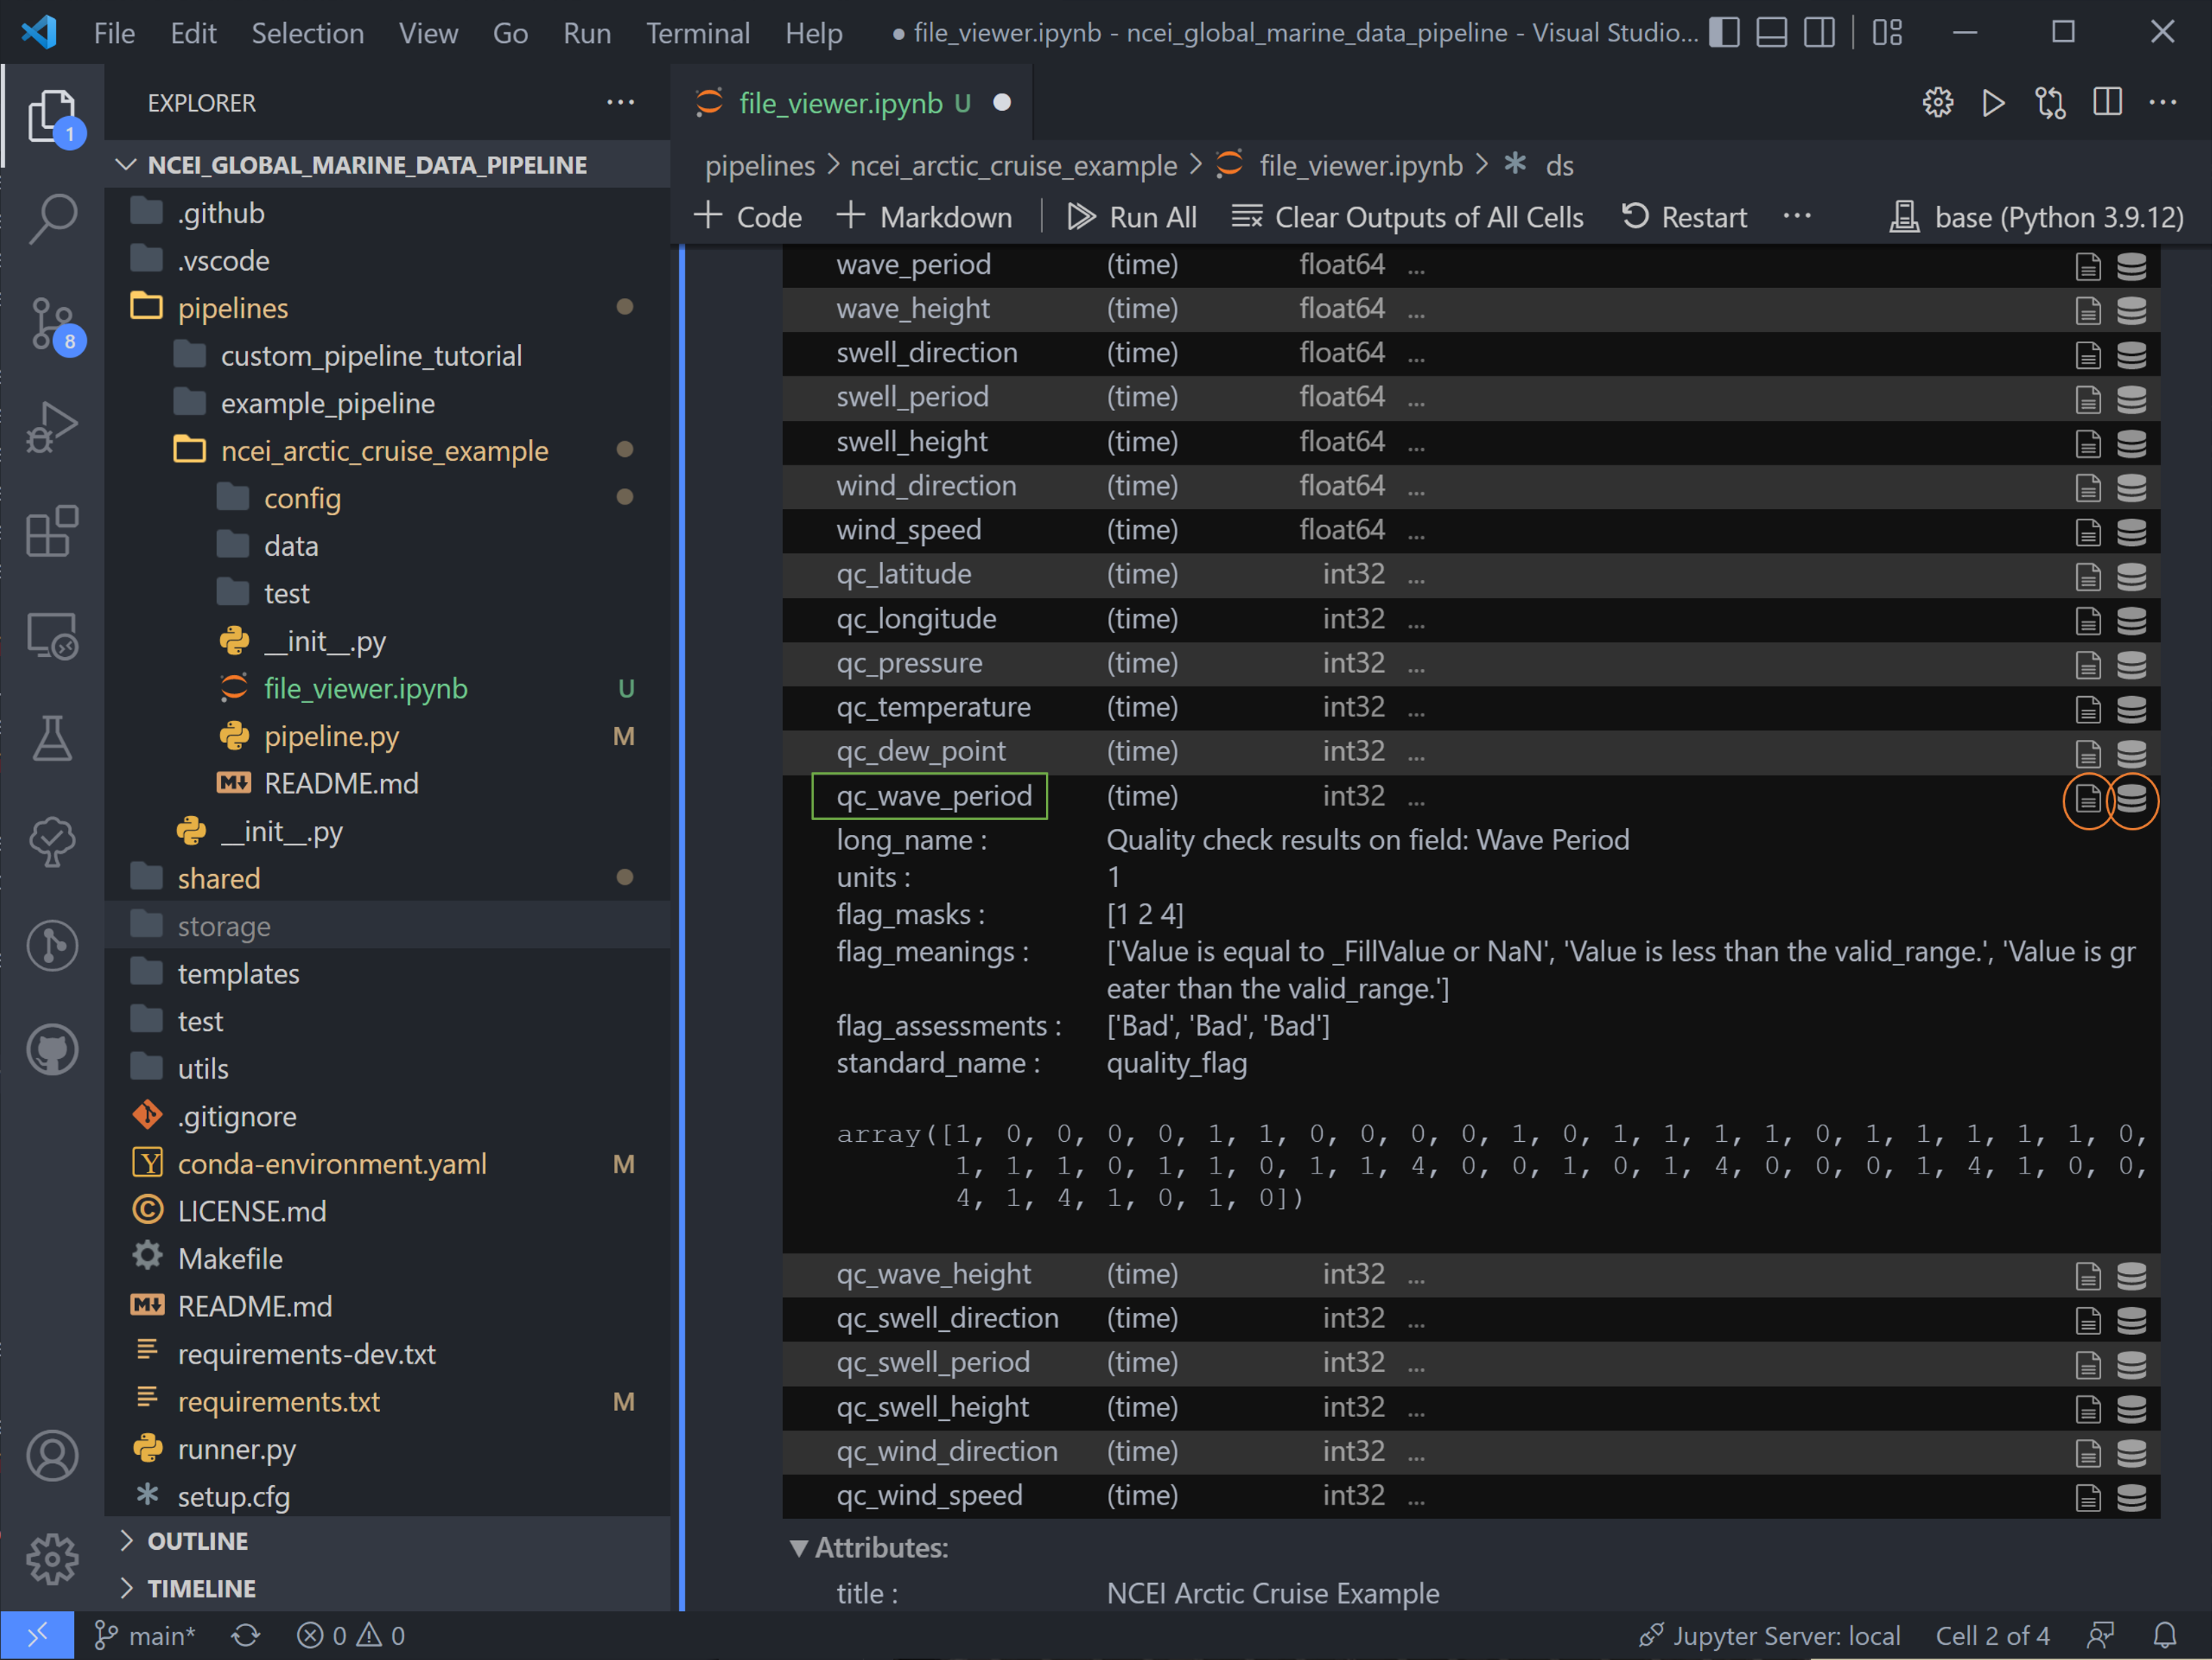Open the File menu
The width and height of the screenshot is (2212, 1660).
point(114,33)
